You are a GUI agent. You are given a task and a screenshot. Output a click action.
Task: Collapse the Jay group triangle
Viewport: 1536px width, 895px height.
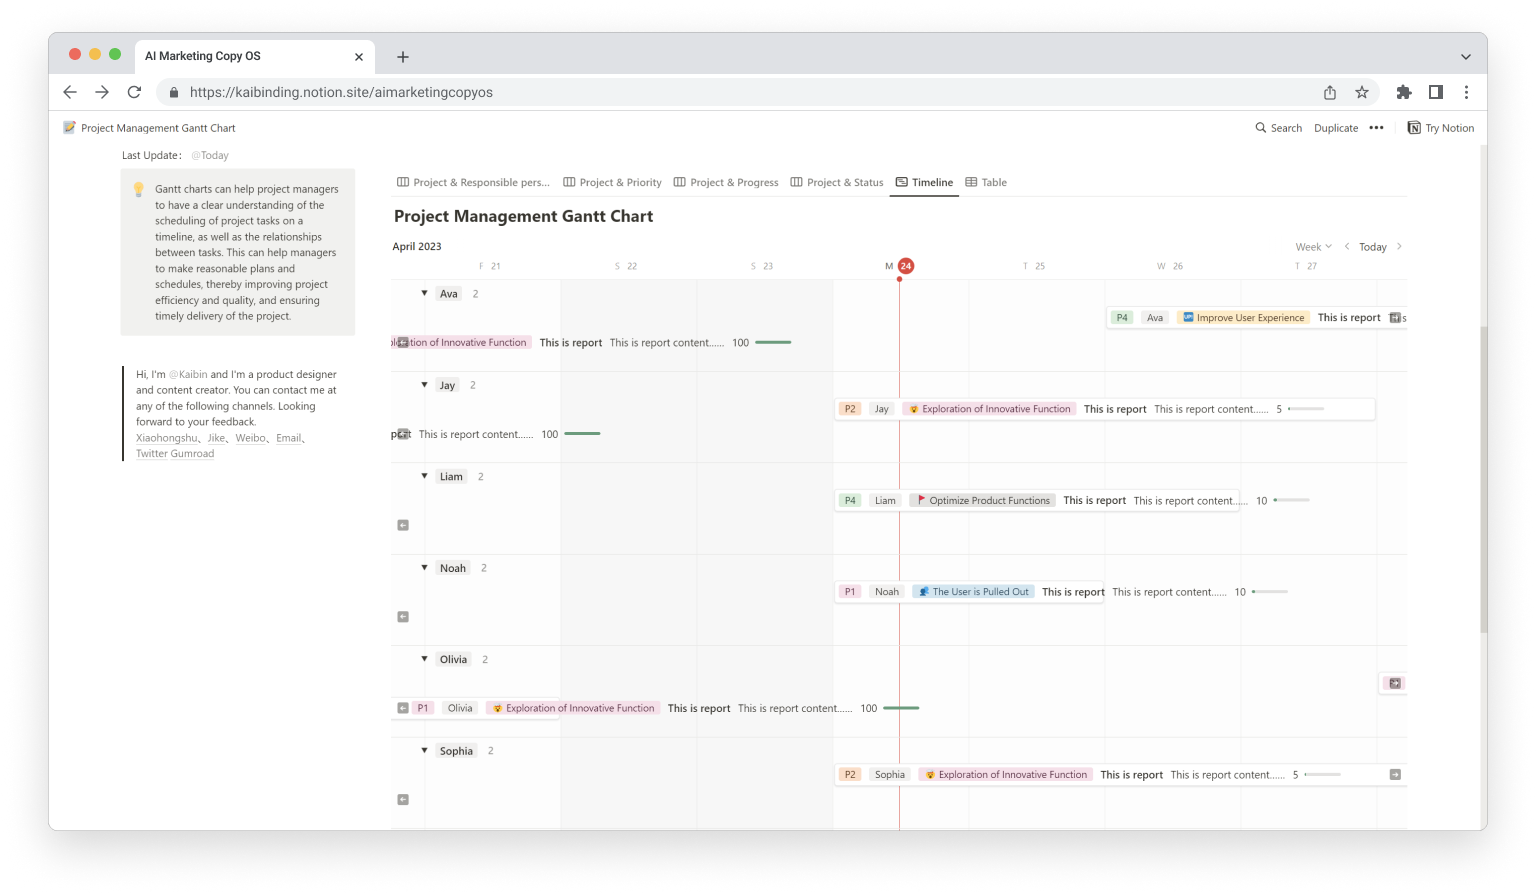(x=424, y=385)
